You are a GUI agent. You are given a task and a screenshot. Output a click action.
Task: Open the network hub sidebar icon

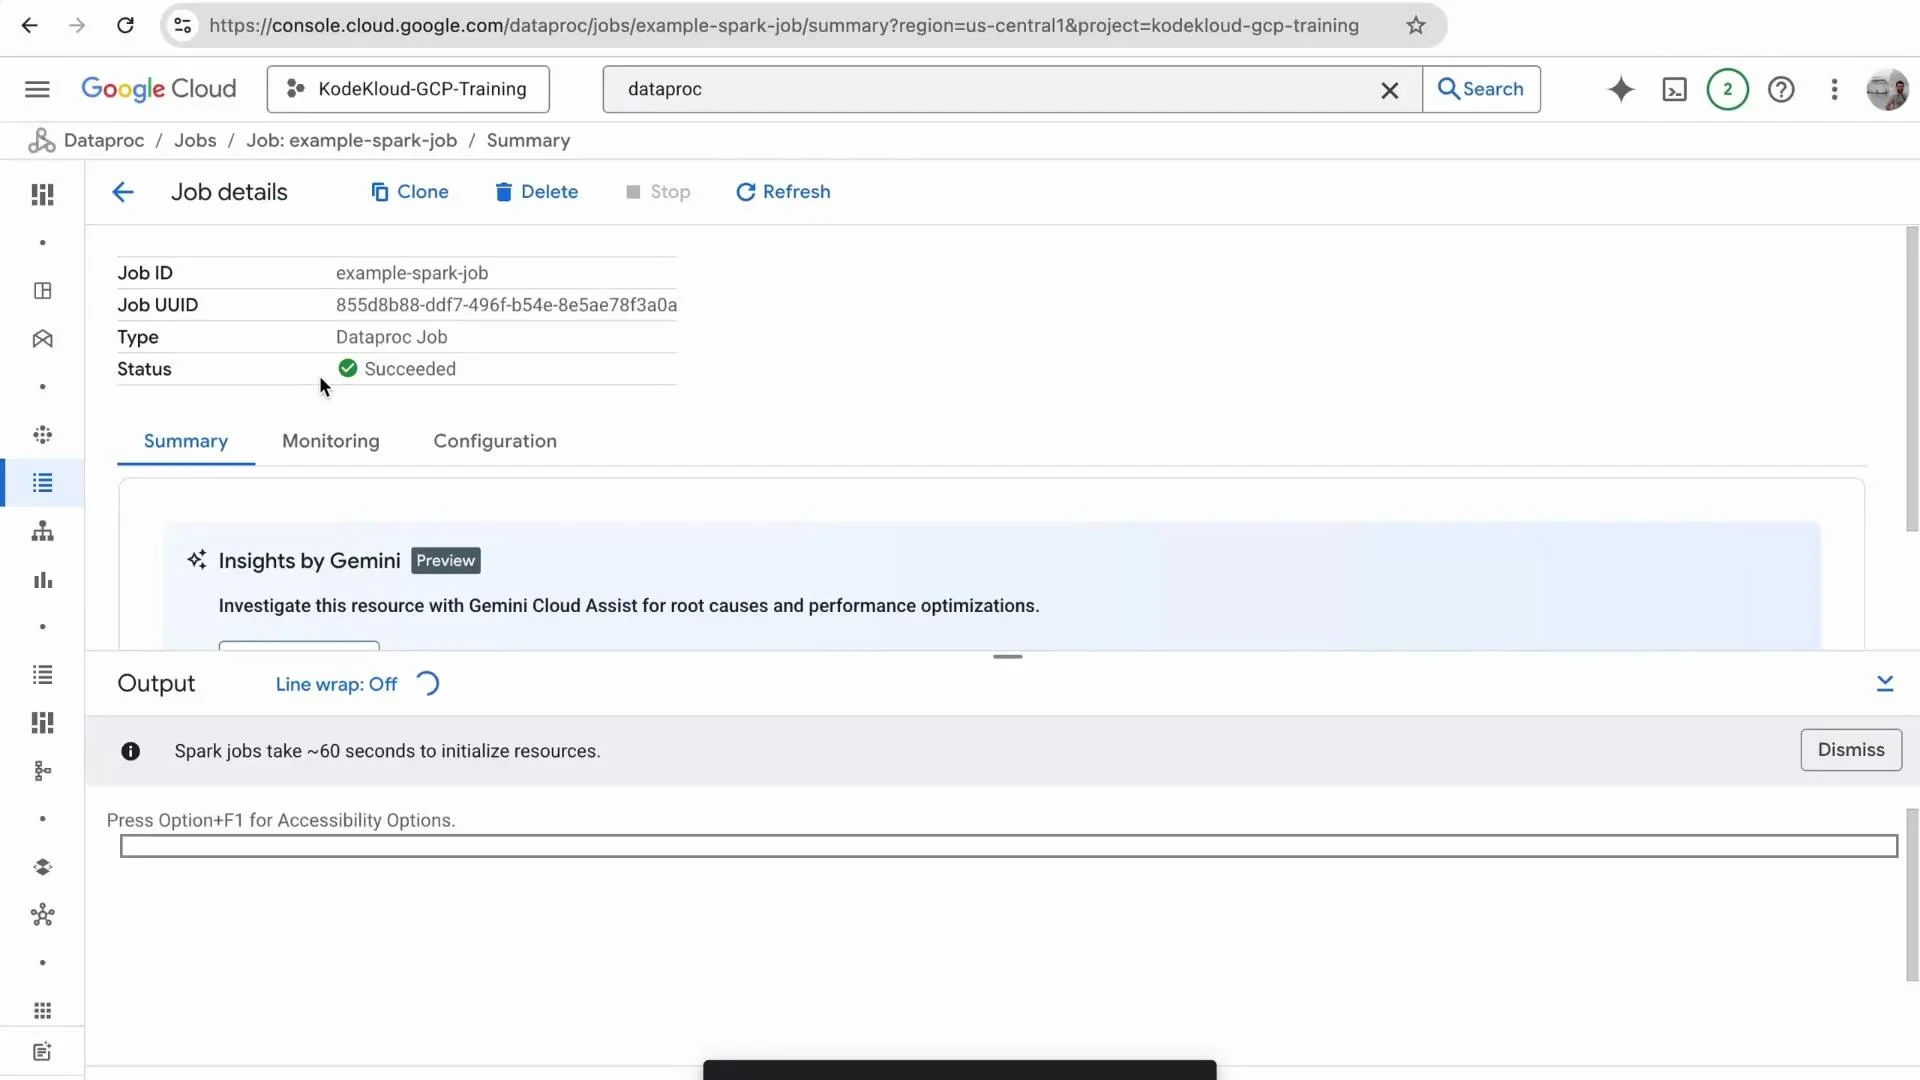(42, 915)
